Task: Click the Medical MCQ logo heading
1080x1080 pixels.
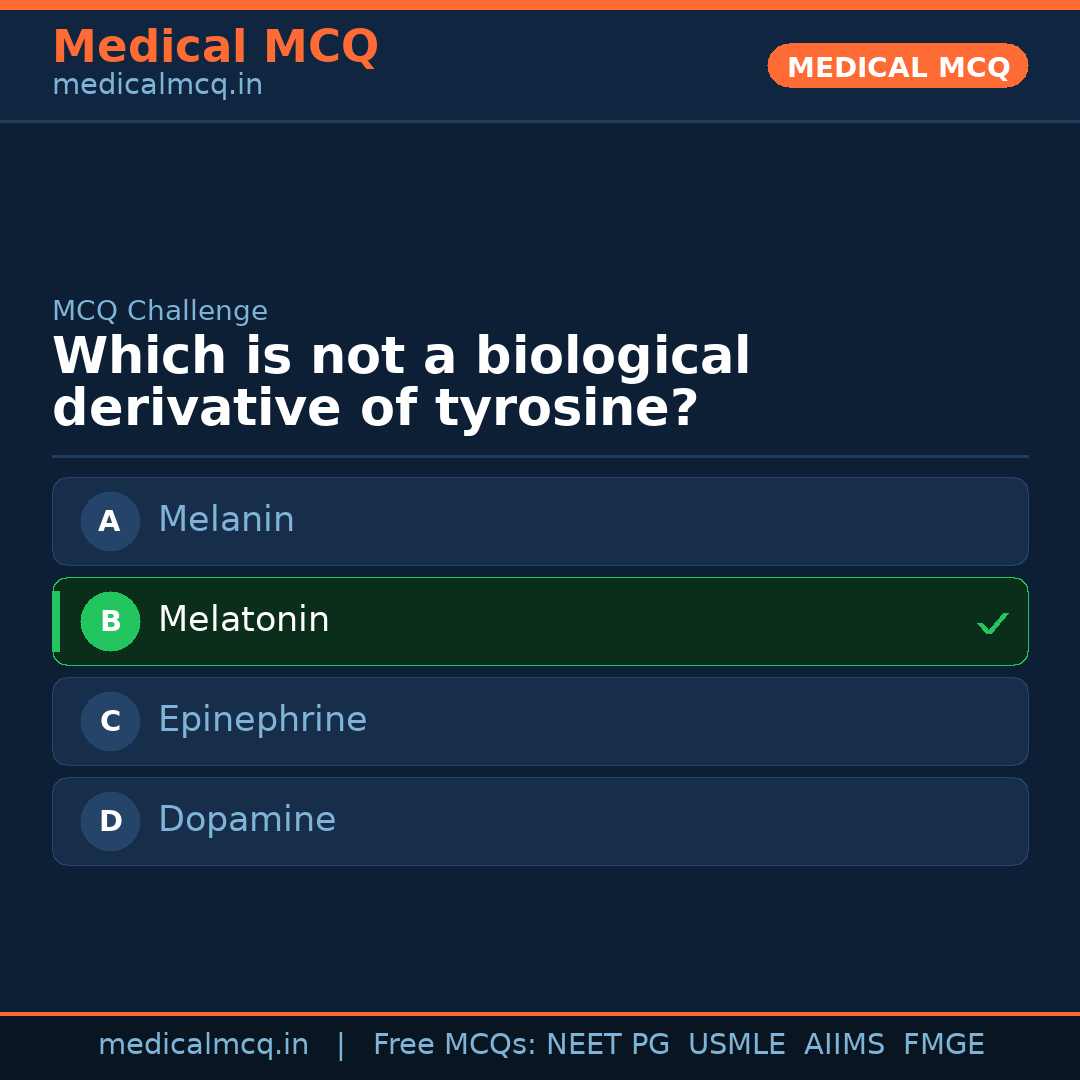Action: pos(215,47)
